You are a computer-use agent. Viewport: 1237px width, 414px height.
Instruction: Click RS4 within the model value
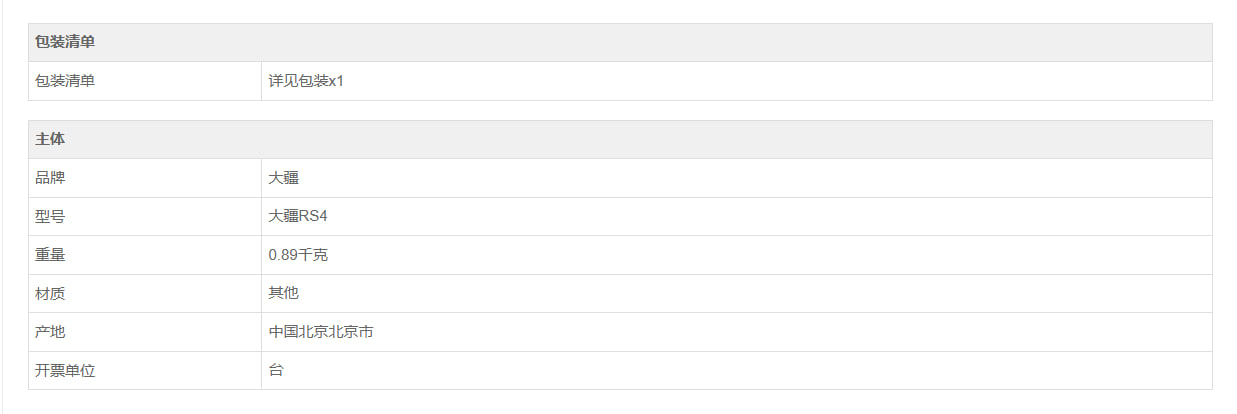313,216
